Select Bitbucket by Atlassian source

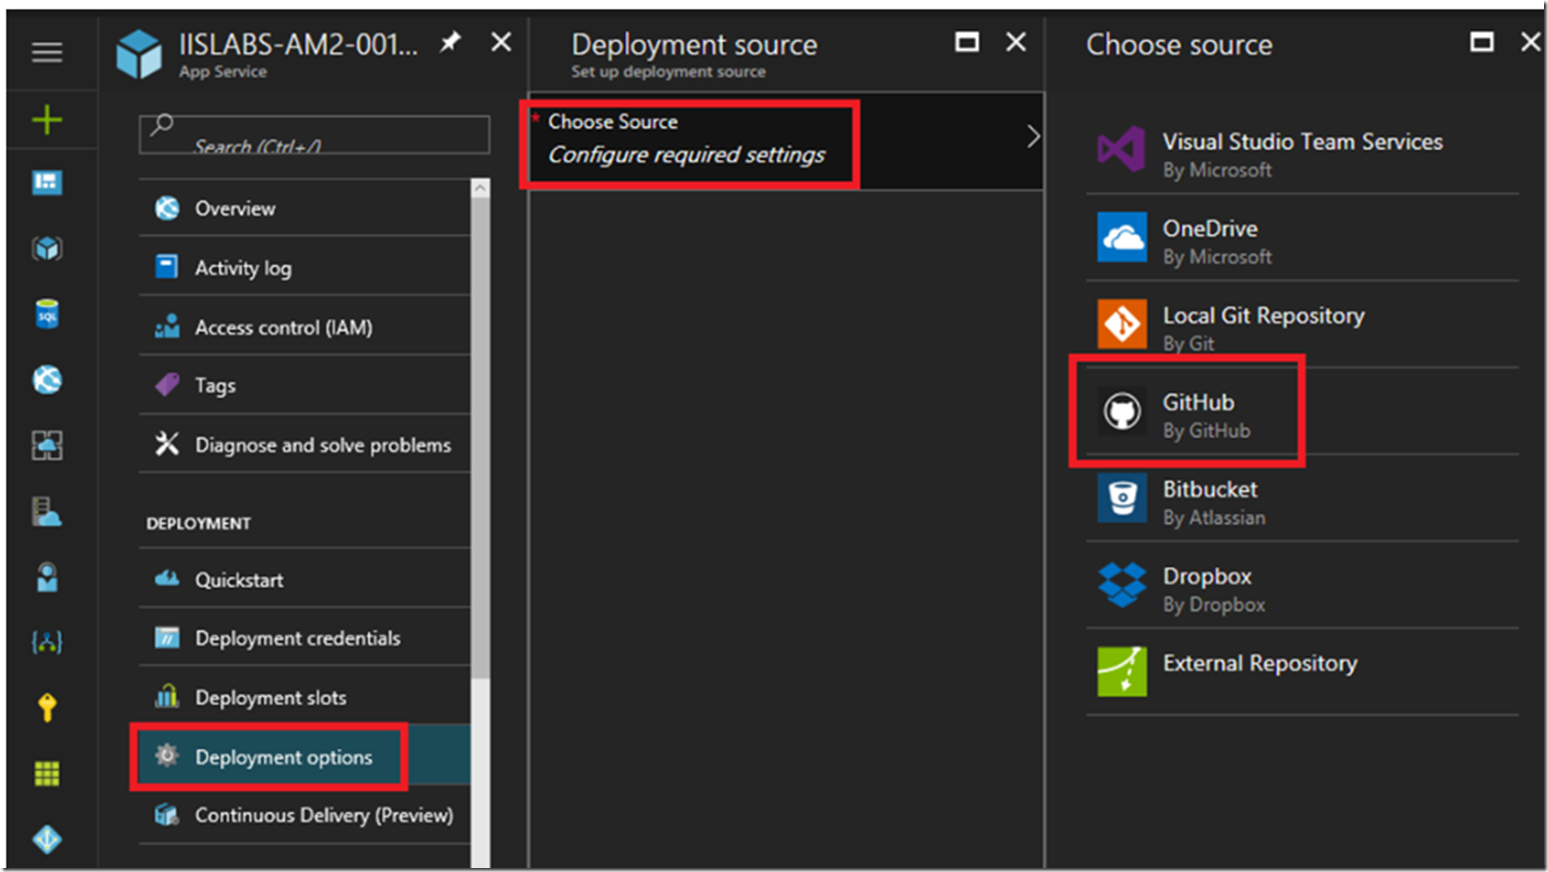(1302, 499)
